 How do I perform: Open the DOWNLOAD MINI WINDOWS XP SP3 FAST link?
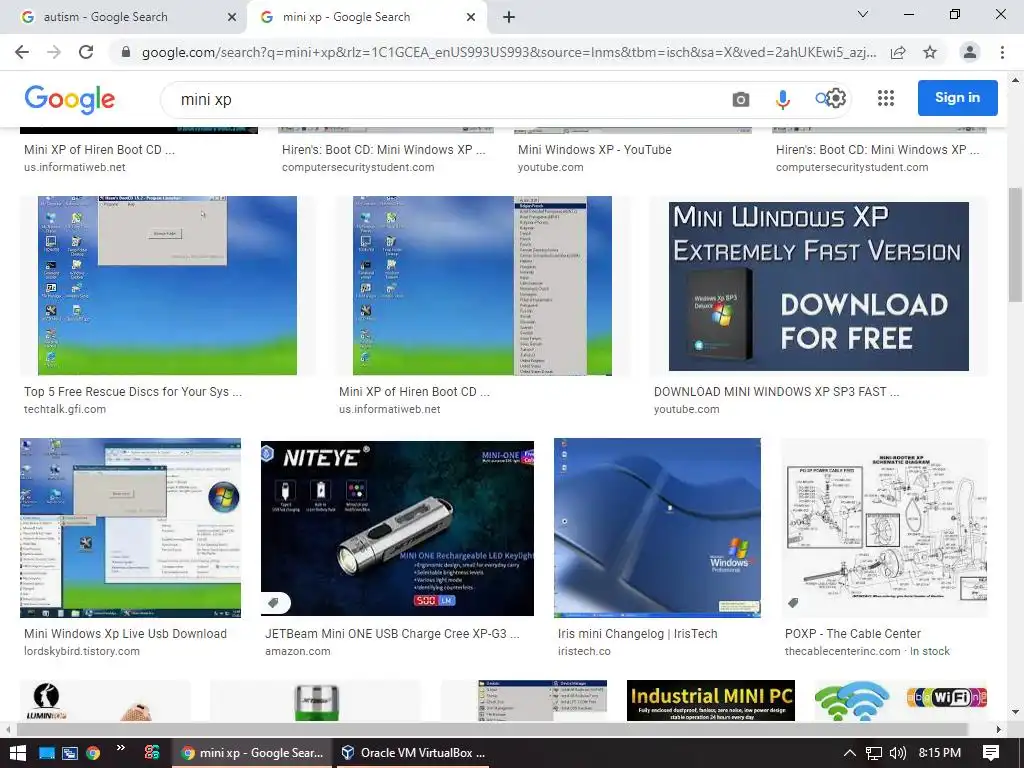pos(776,392)
